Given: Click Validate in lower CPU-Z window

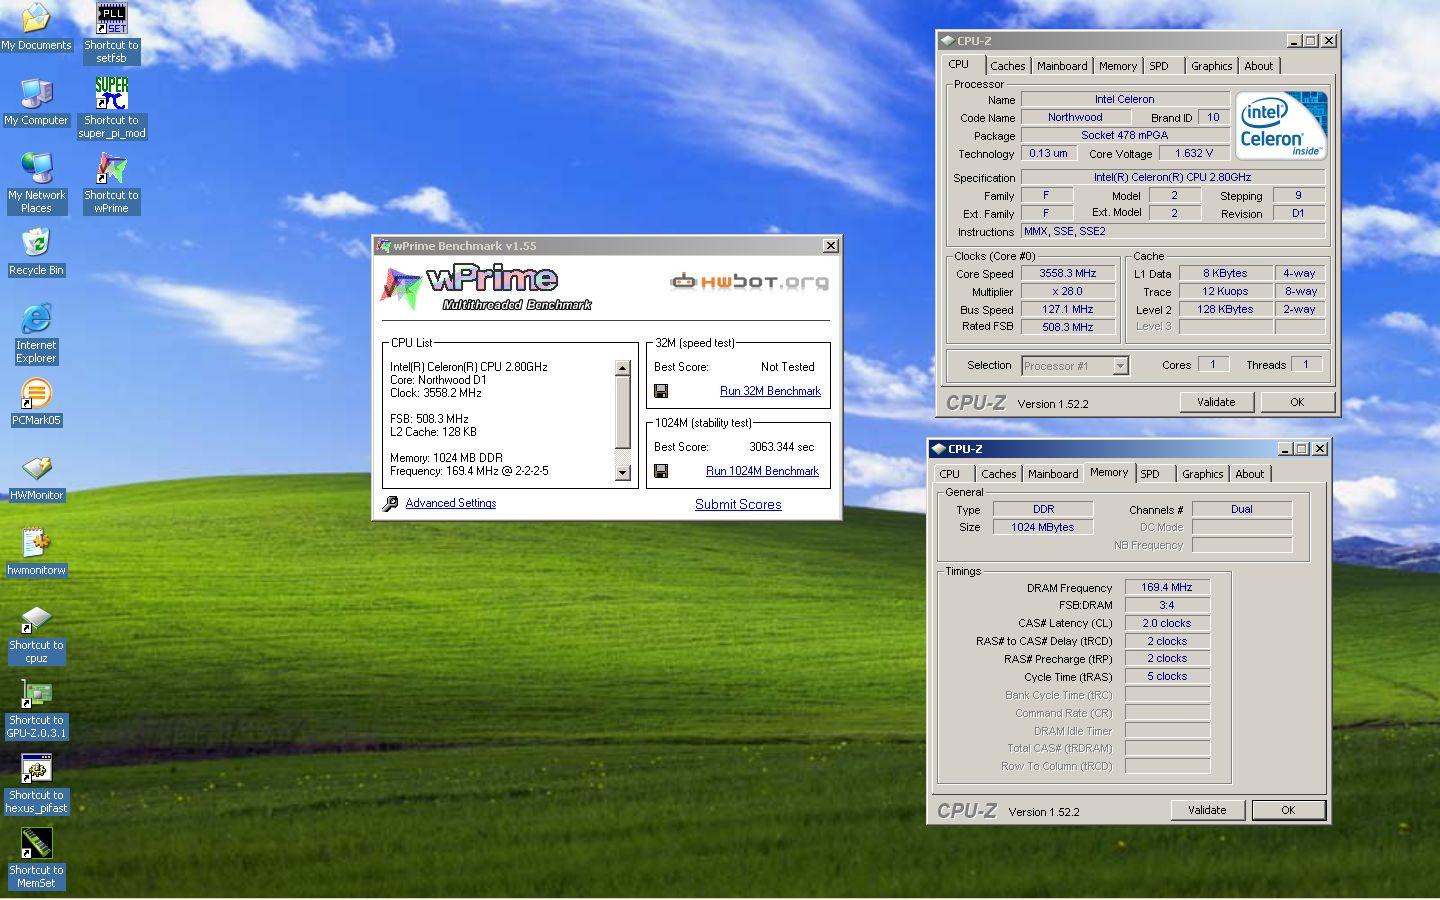Looking at the screenshot, I should (1207, 810).
